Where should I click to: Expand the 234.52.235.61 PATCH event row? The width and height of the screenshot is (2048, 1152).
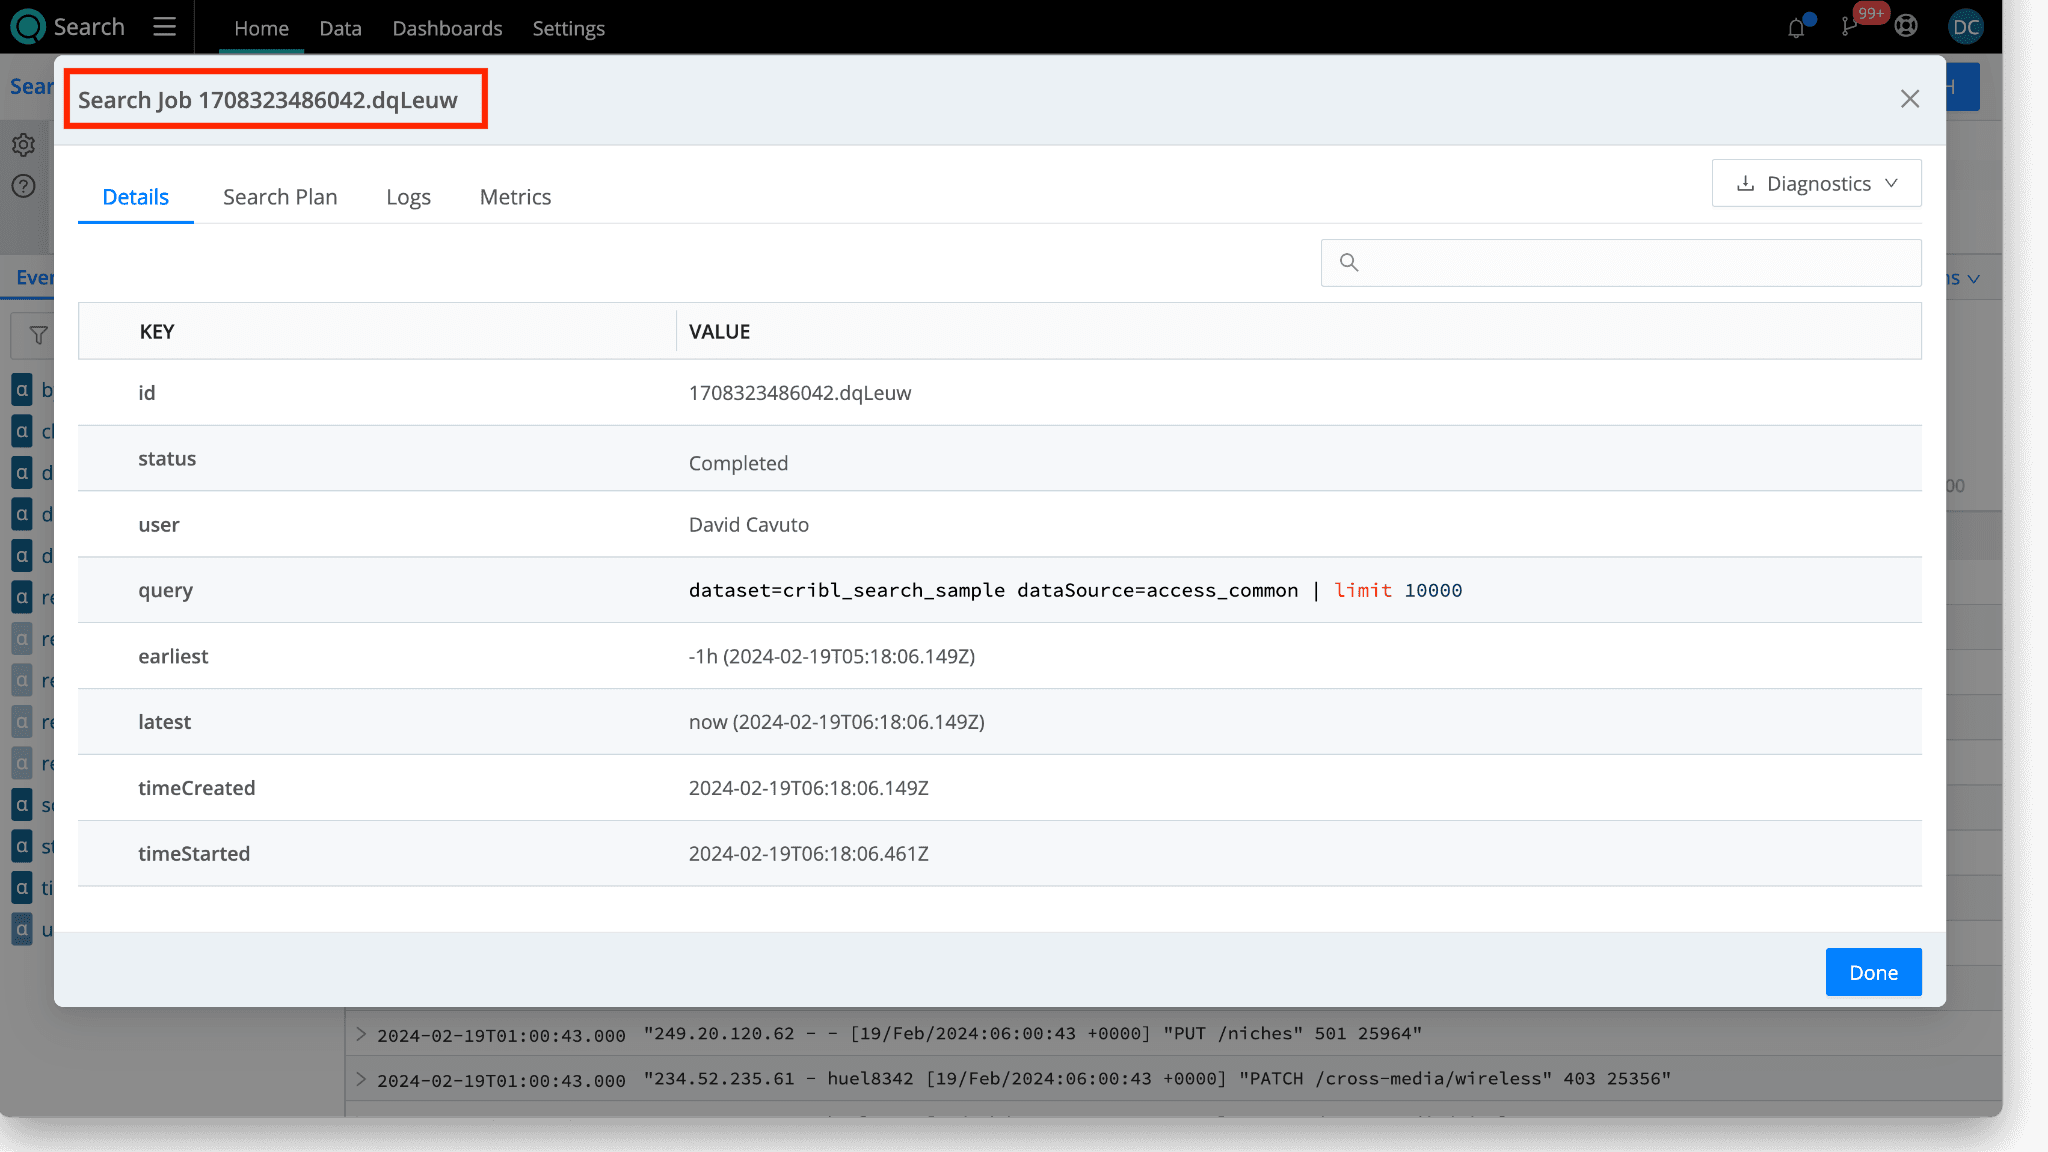[x=361, y=1079]
